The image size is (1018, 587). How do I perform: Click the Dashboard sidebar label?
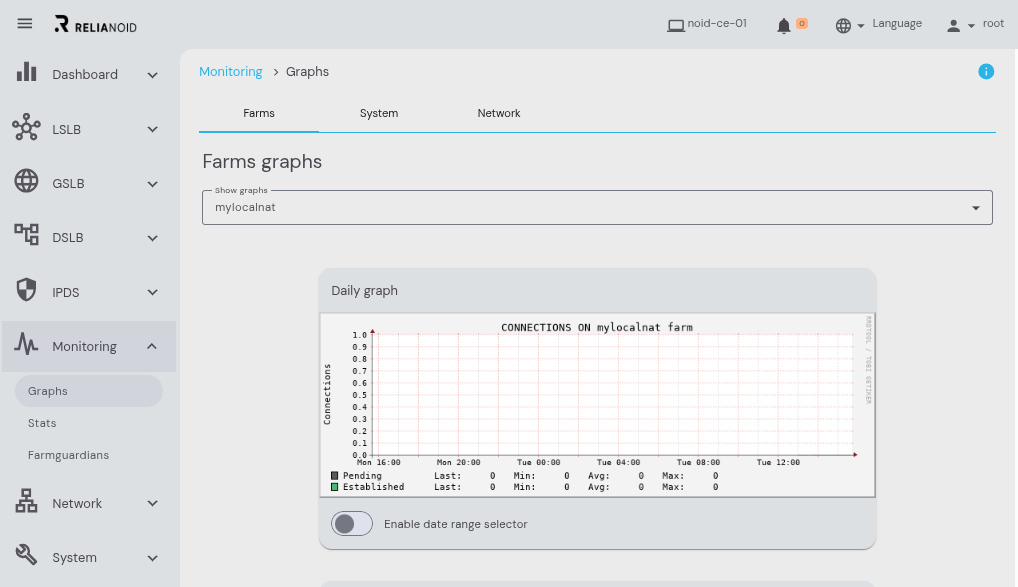pos(85,75)
